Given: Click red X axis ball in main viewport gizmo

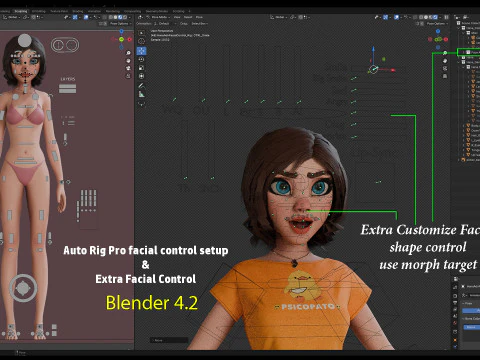Looking at the screenshot, I should (446, 39).
